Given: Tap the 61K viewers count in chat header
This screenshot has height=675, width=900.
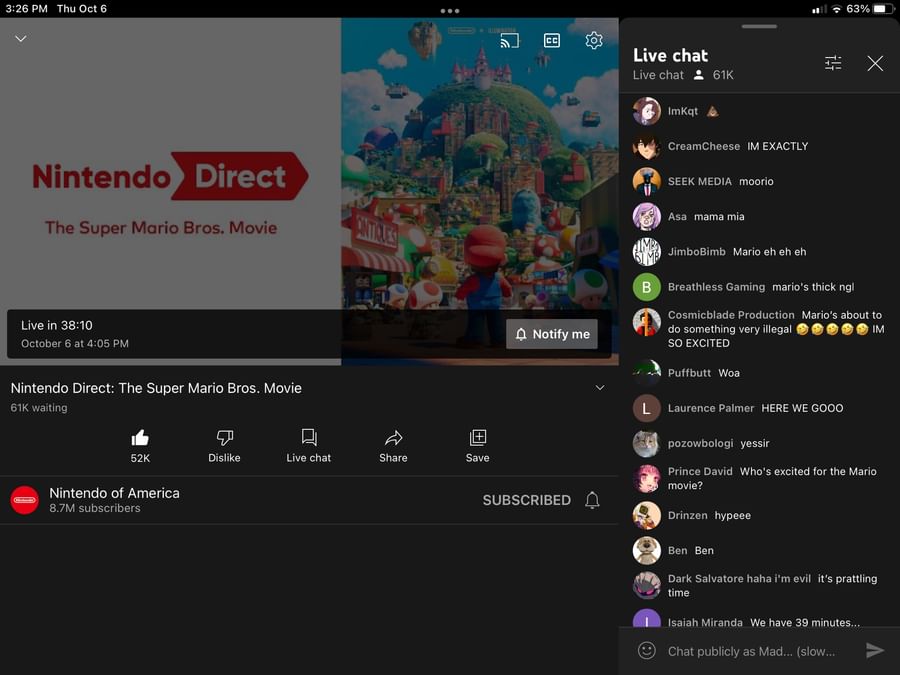Looking at the screenshot, I should coord(723,75).
